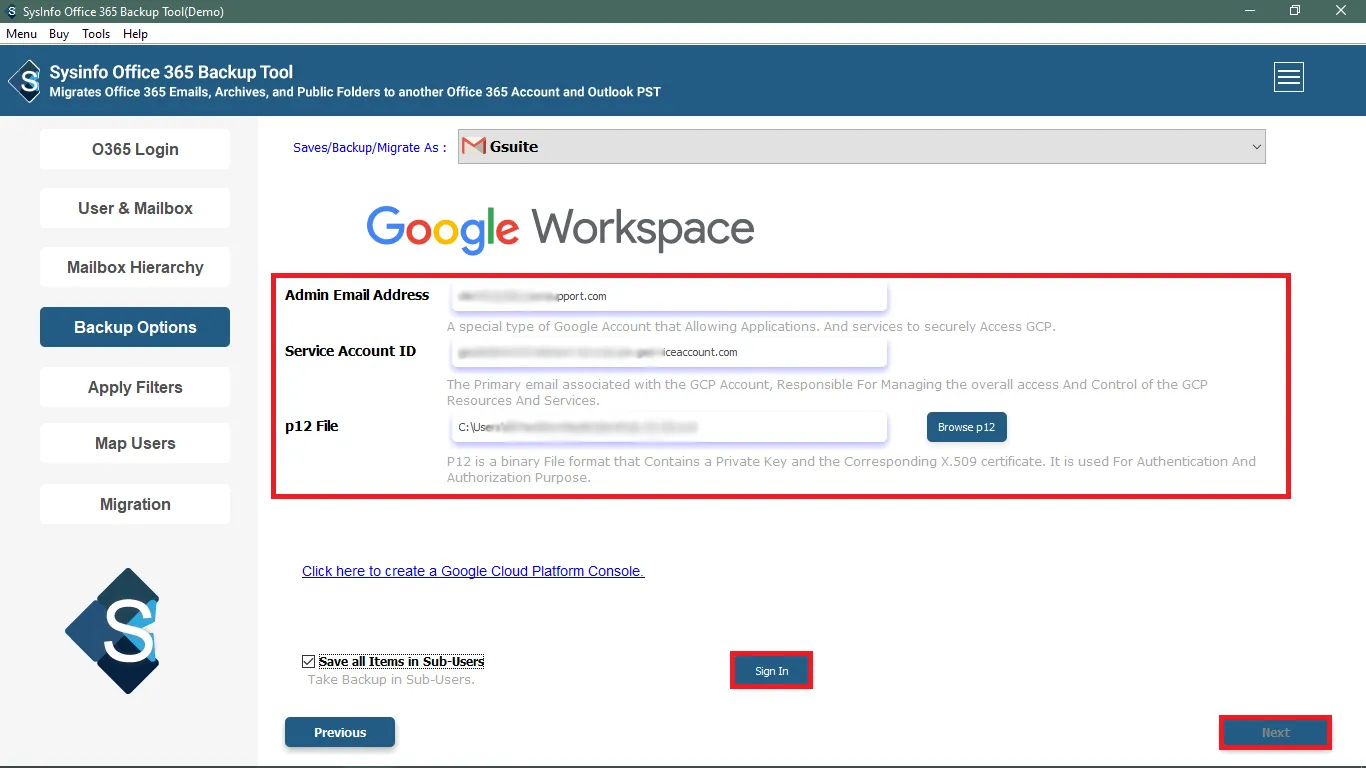Open the Mailbox Hierarchy step

pos(135,267)
